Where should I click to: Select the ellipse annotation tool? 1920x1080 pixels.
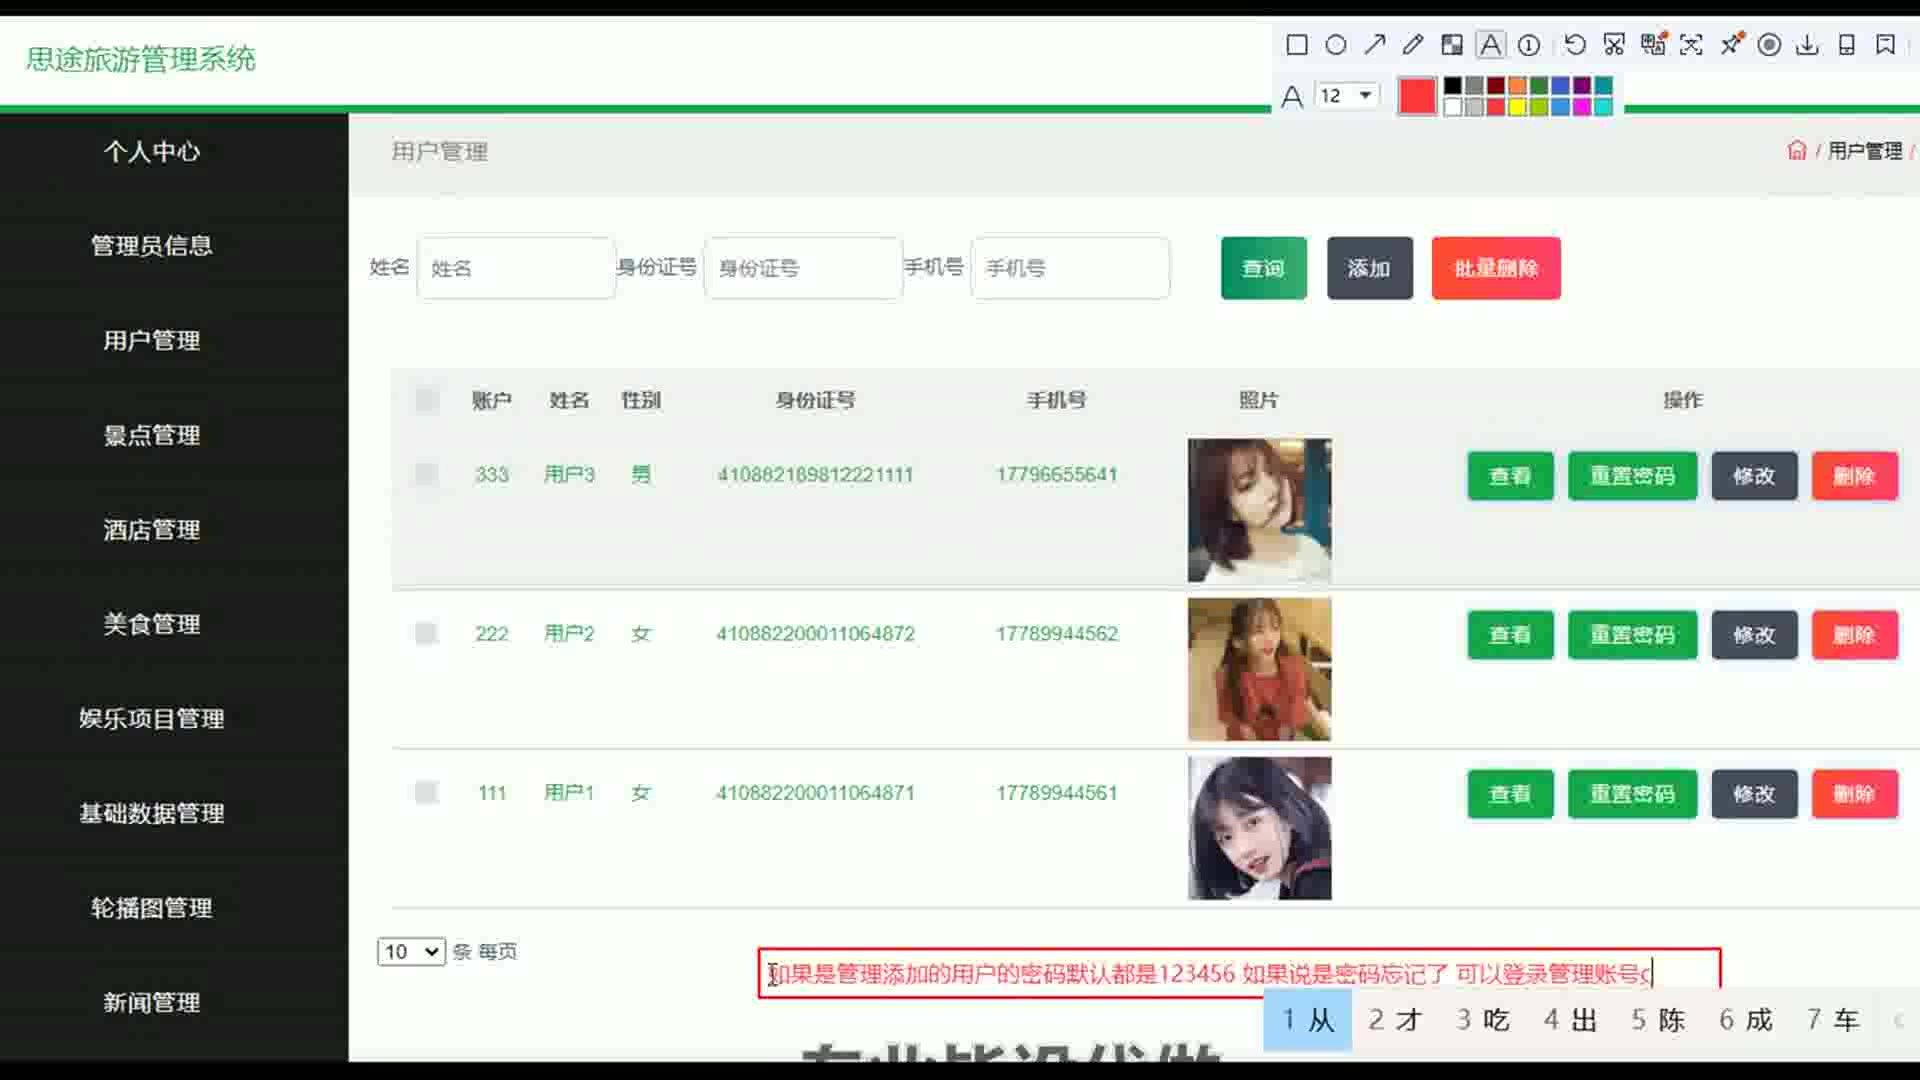click(1335, 45)
